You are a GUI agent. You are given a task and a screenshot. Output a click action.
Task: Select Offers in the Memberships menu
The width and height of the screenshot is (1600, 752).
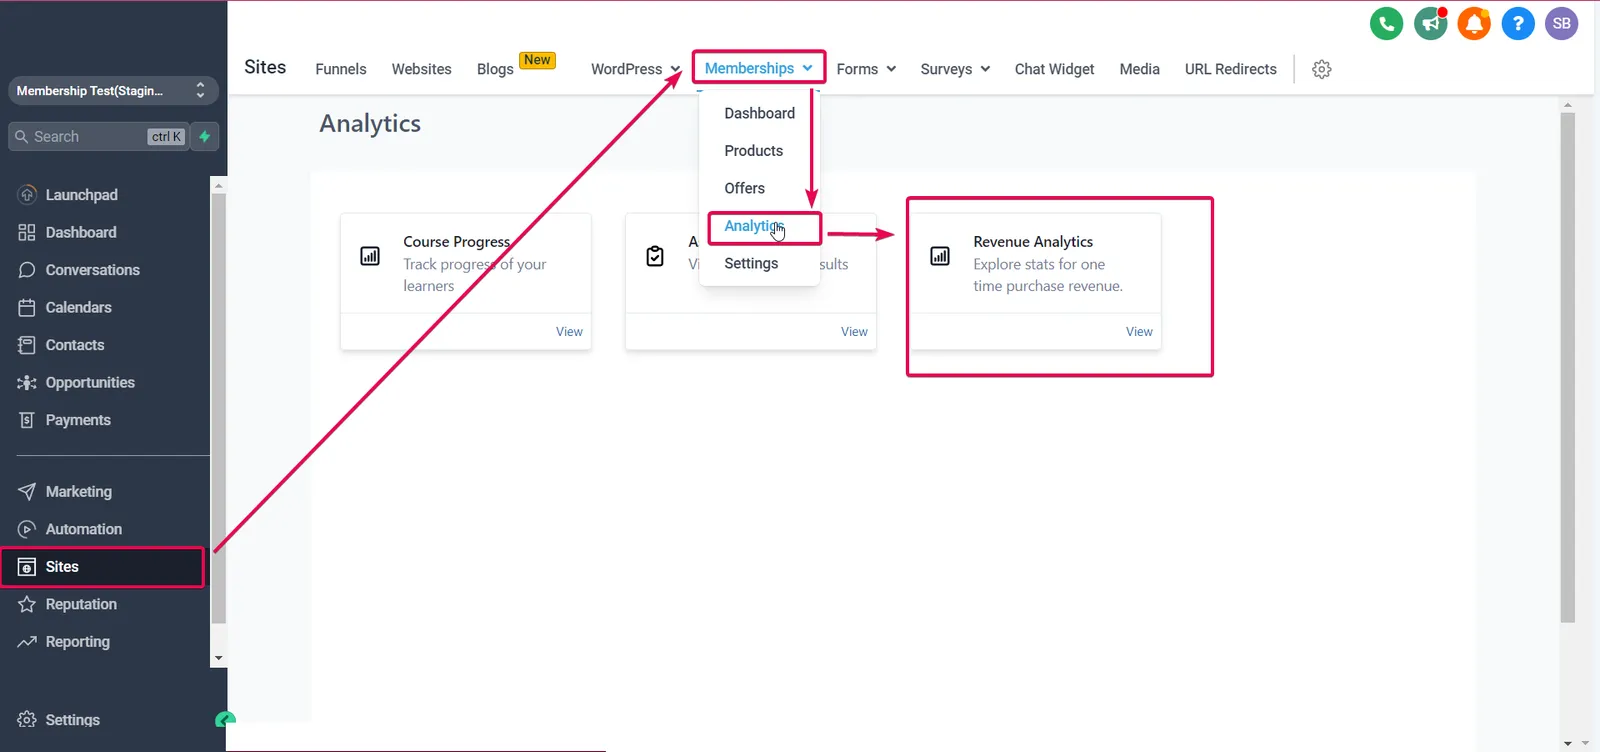click(745, 188)
